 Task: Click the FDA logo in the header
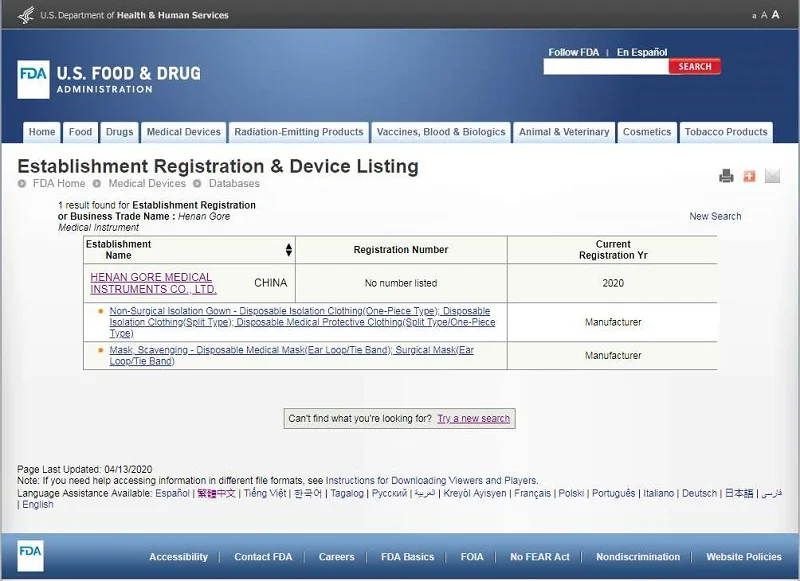[33, 80]
